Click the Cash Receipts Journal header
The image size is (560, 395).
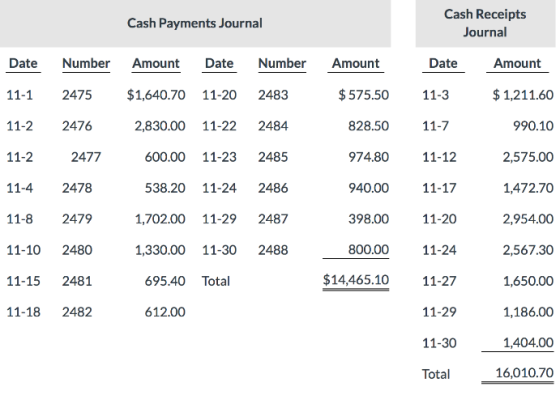tap(485, 23)
